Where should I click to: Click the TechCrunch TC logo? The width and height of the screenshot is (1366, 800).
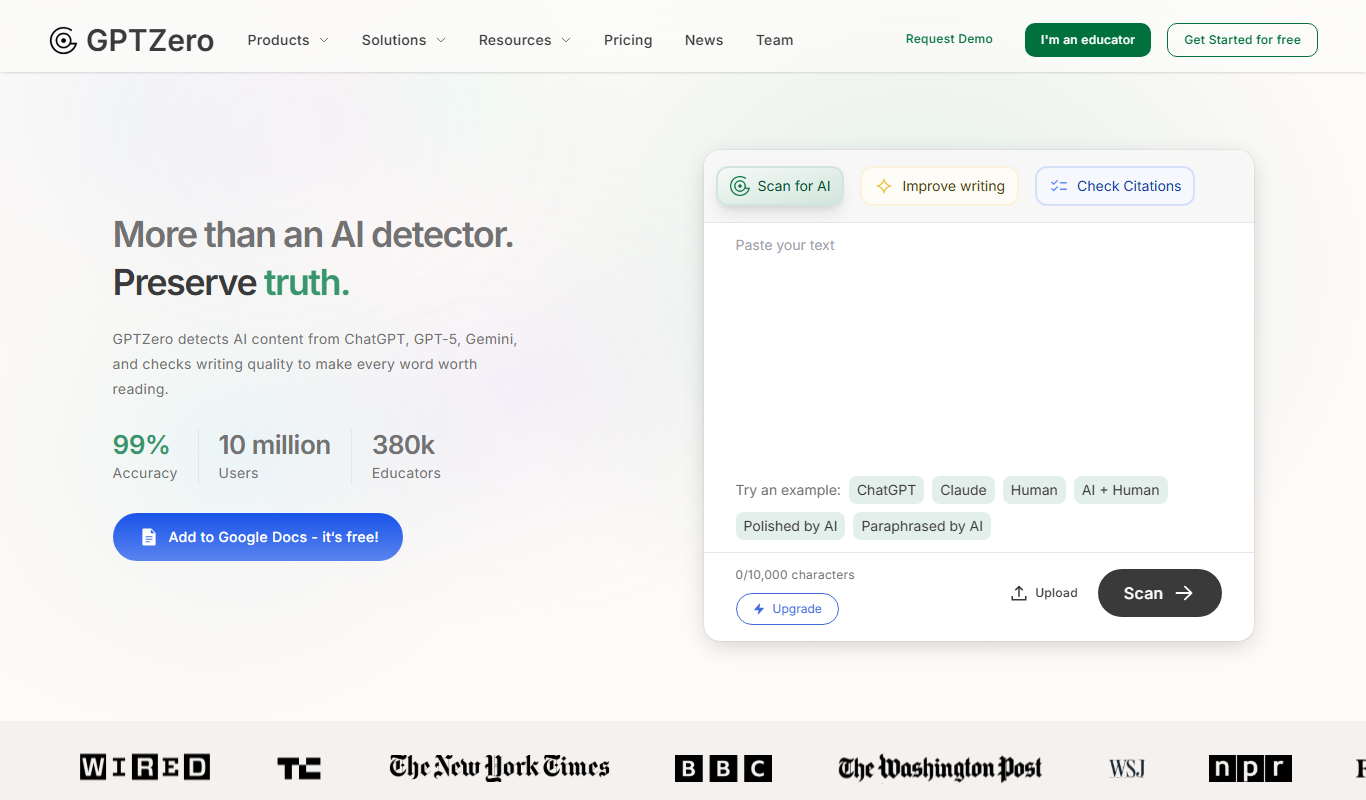[x=299, y=768]
